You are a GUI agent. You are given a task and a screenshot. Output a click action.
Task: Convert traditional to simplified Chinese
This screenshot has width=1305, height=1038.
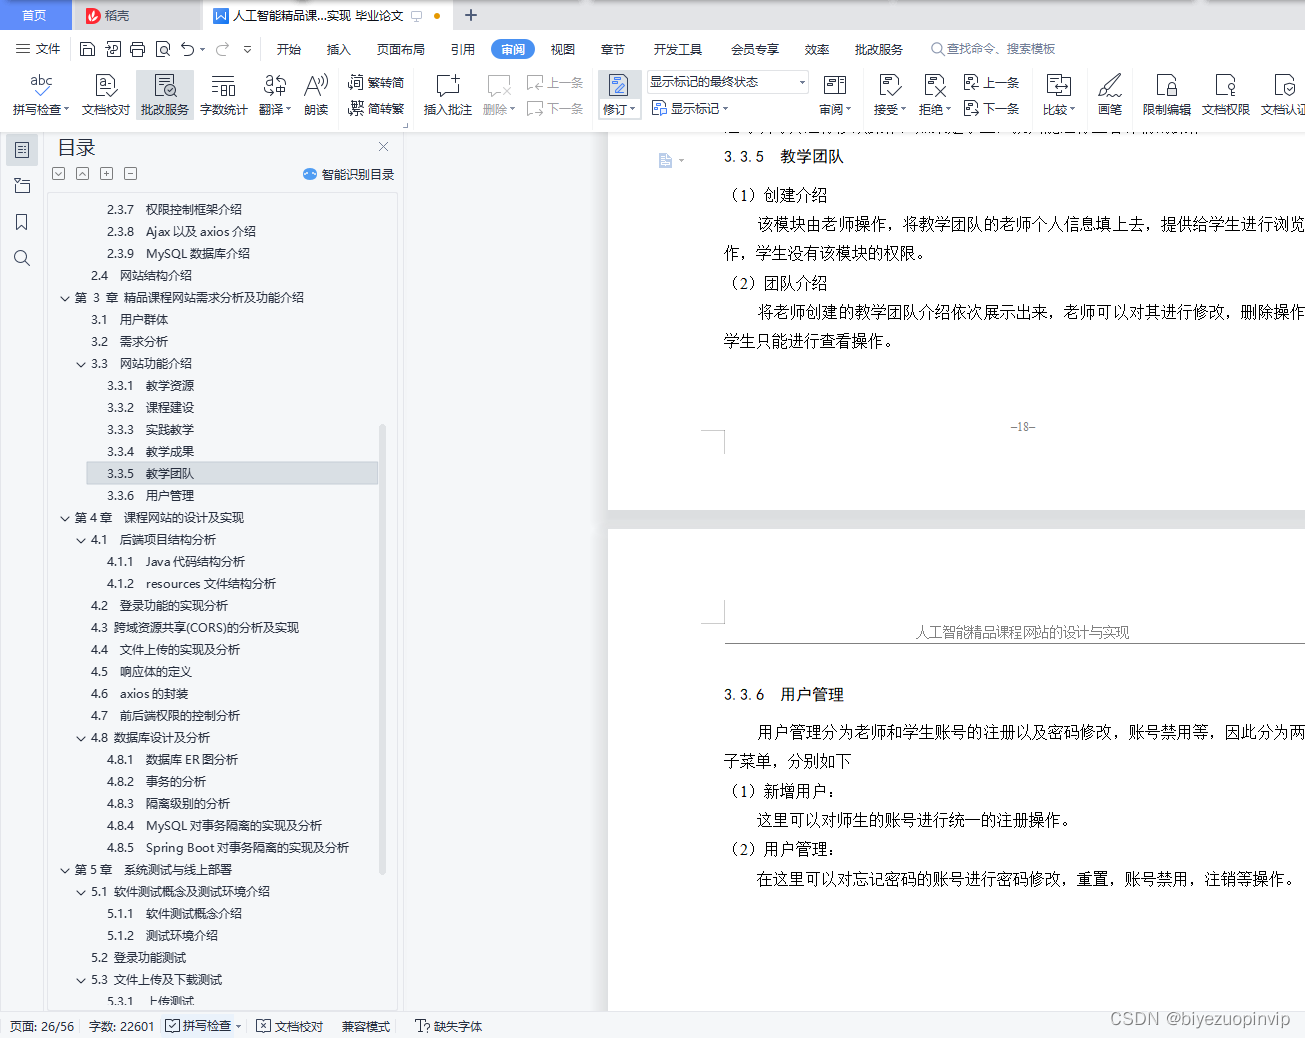[x=376, y=83]
